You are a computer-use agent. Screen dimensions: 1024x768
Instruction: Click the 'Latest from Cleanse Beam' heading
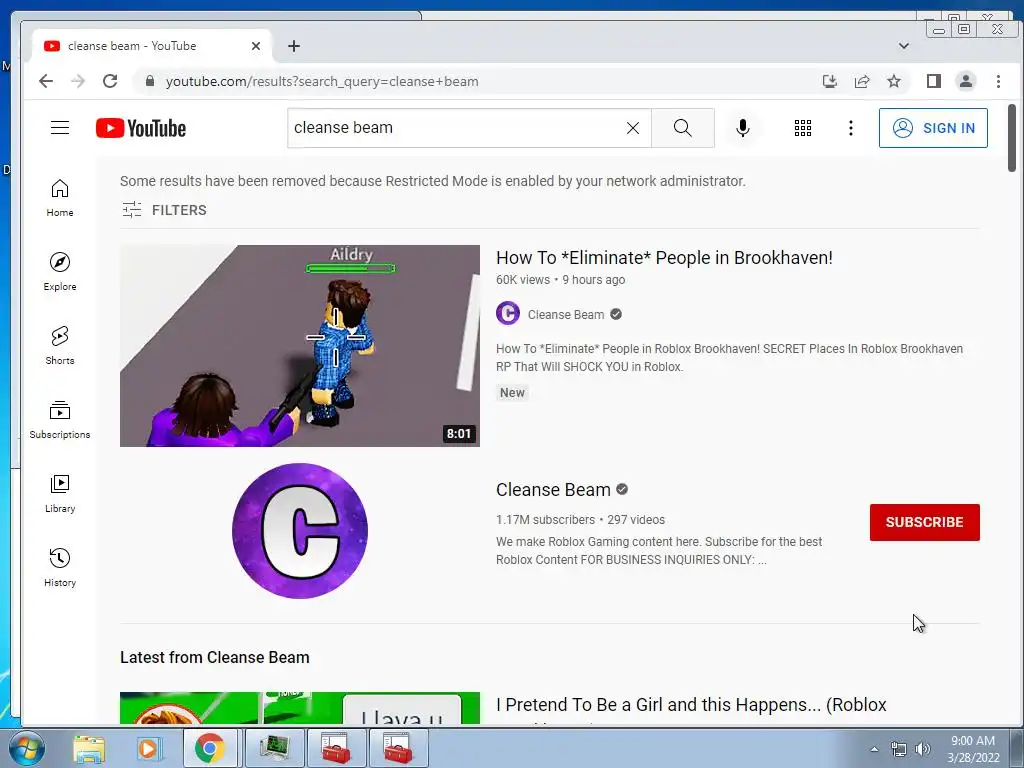[x=215, y=658]
